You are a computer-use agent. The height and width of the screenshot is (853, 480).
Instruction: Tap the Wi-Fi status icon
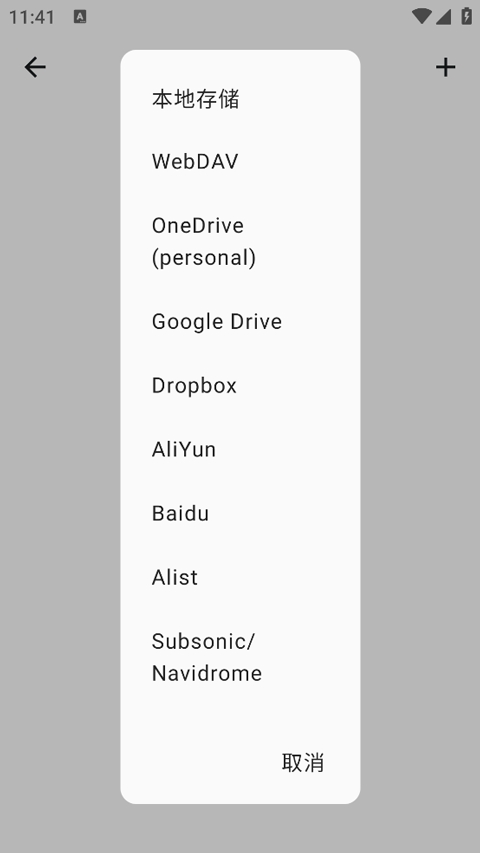421,16
